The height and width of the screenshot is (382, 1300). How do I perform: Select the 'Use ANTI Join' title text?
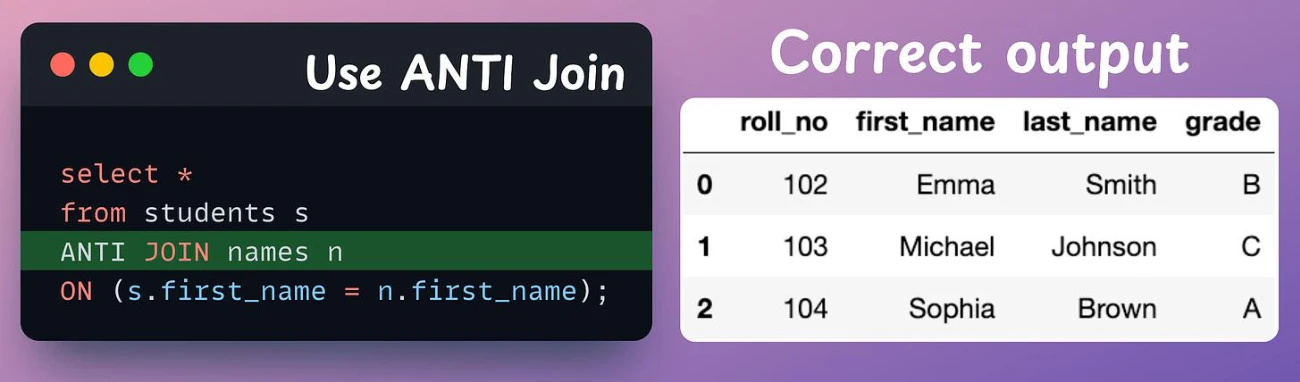tap(465, 73)
